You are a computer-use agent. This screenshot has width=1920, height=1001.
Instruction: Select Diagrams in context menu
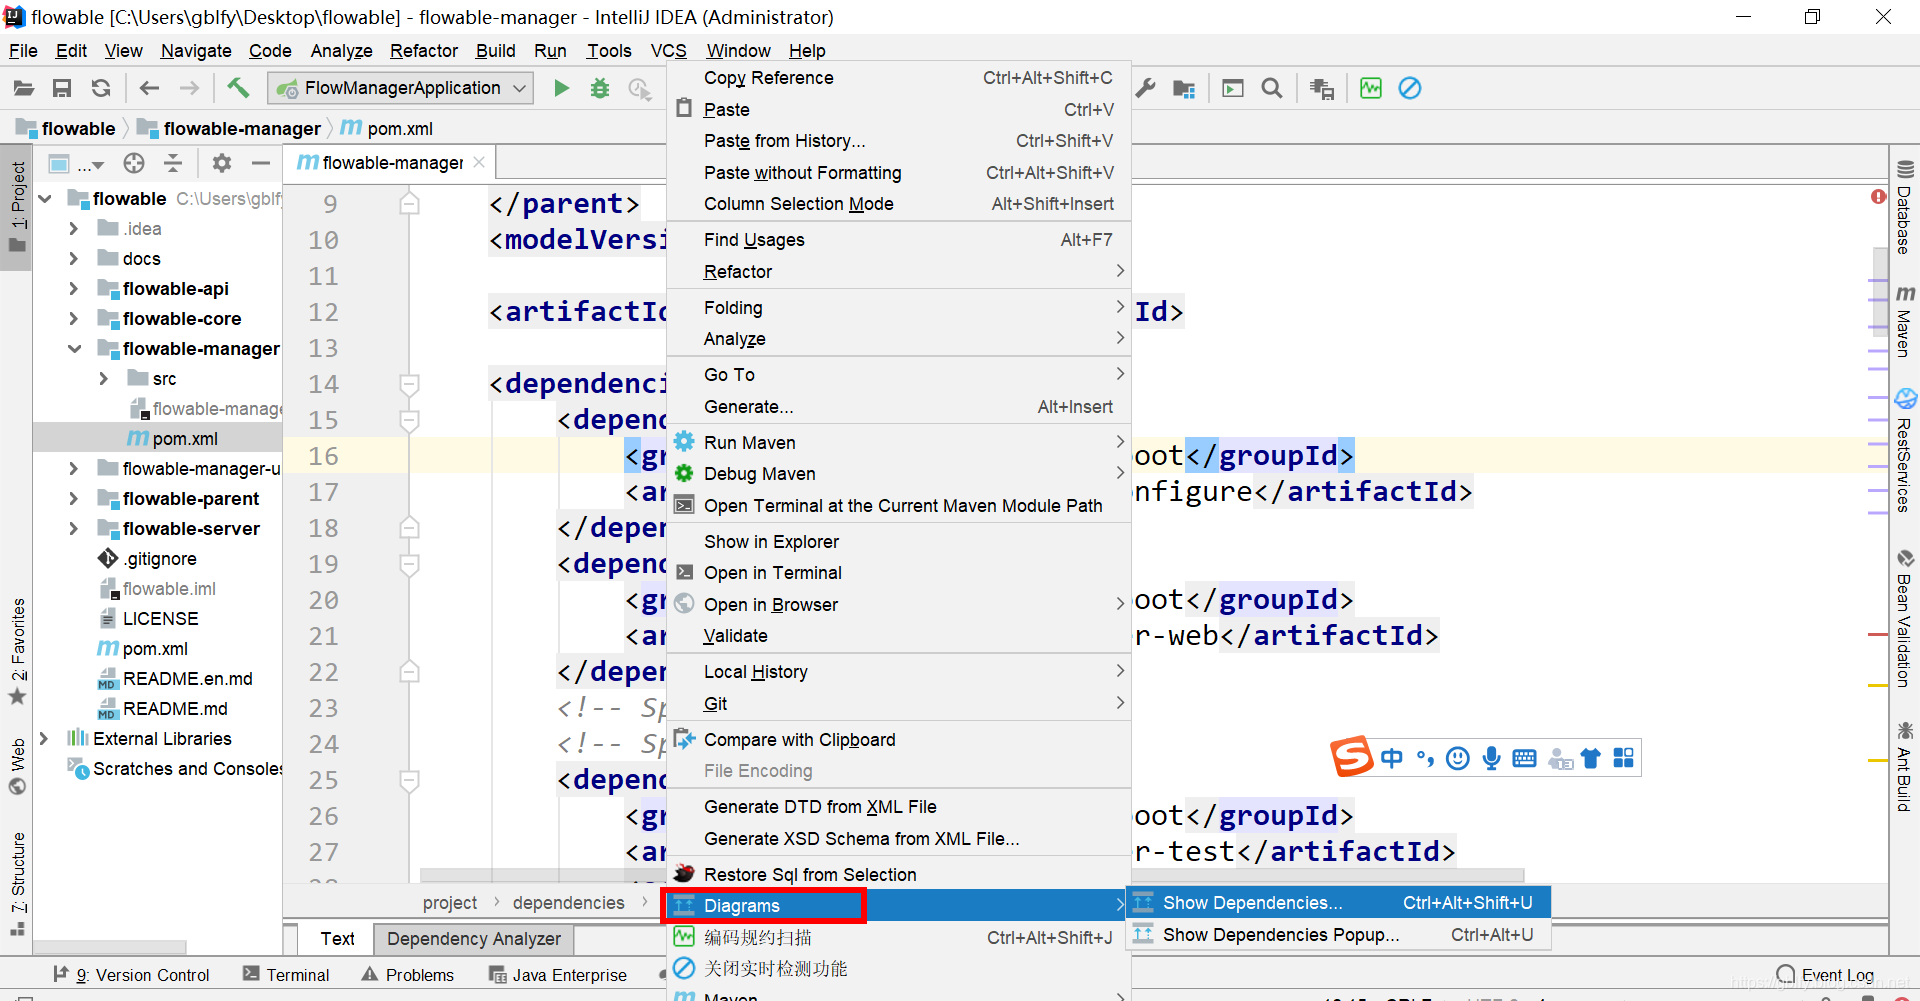(x=898, y=906)
